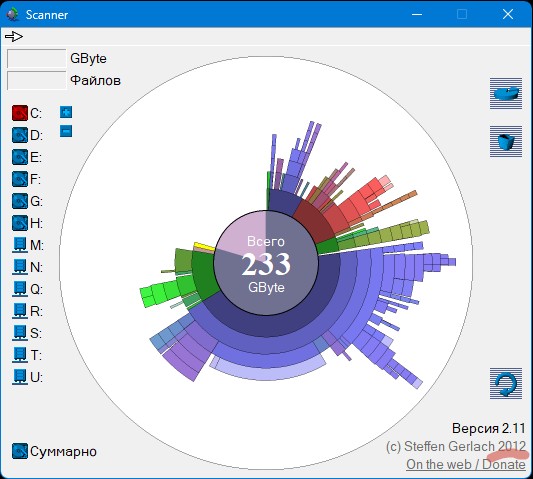533x479 pixels.
Task: Click the Суммарно label
Action: (x=64, y=451)
